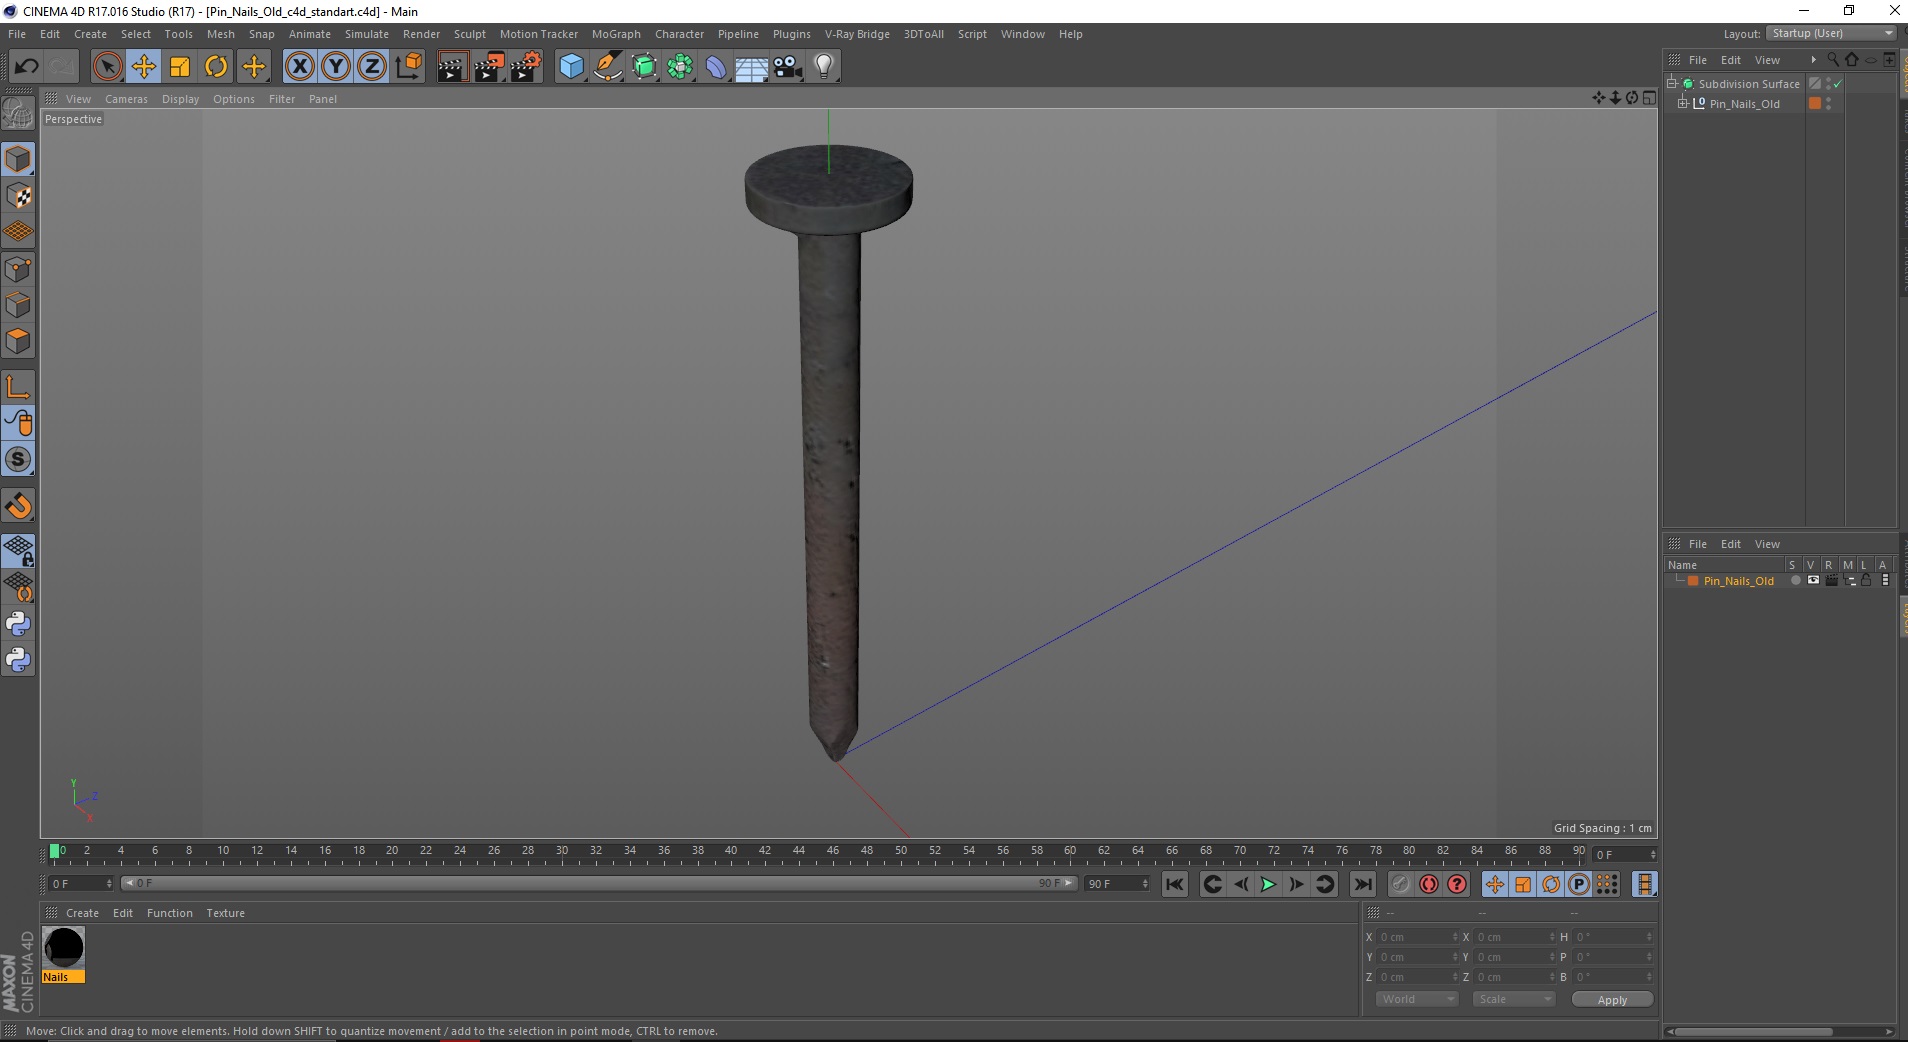The height and width of the screenshot is (1042, 1908).
Task: Click the Record Active Objects button
Action: pos(1400,884)
